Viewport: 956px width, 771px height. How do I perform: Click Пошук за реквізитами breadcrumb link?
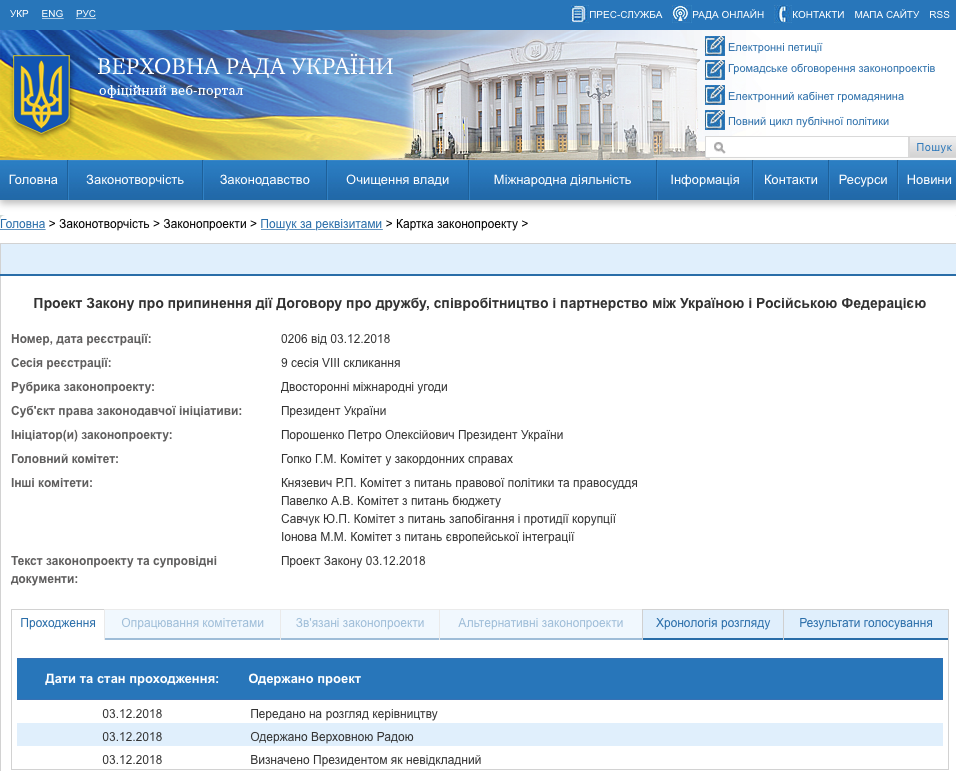coord(321,224)
